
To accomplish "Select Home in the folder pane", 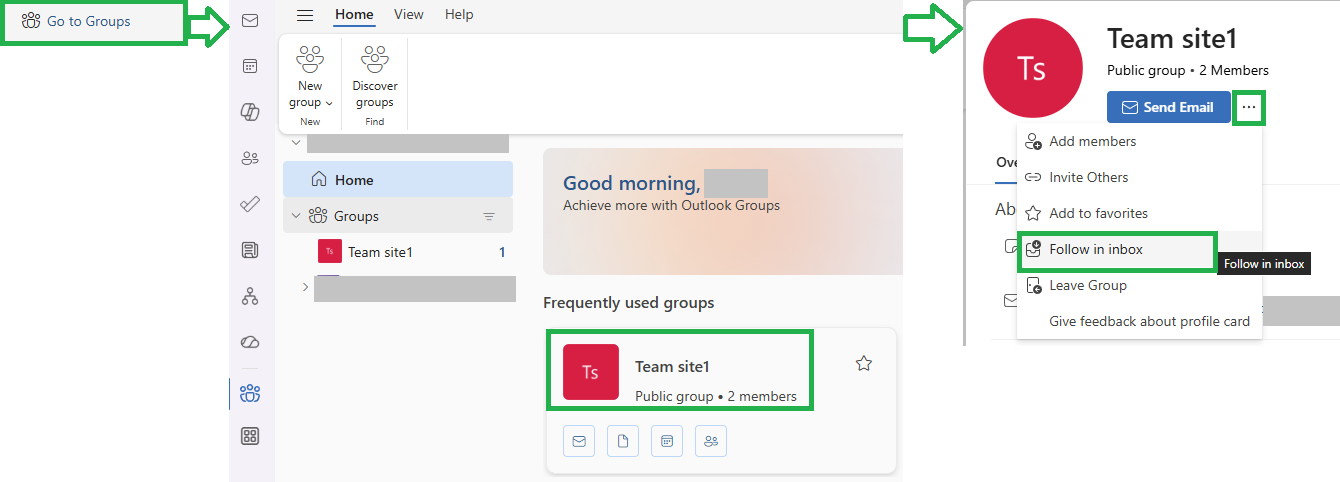I will click(398, 180).
